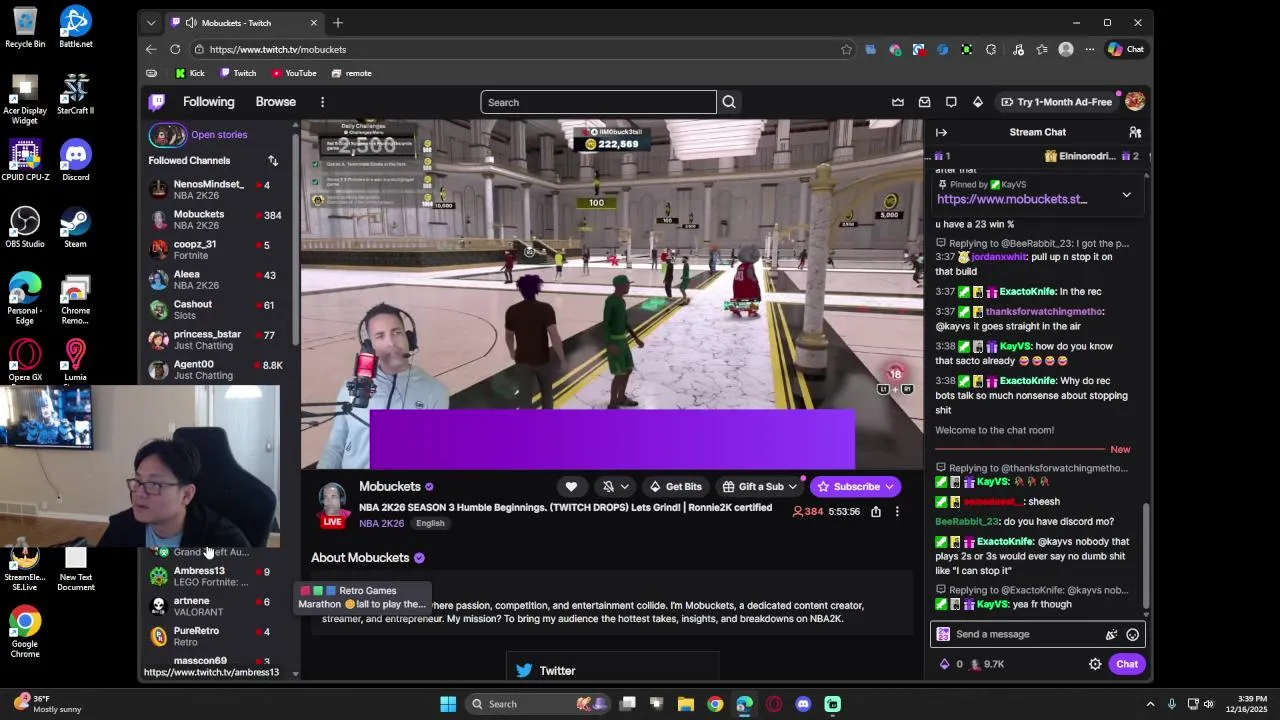Sort Followed Channels with the arrows icon
Image resolution: width=1280 pixels, height=720 pixels.
tap(273, 160)
